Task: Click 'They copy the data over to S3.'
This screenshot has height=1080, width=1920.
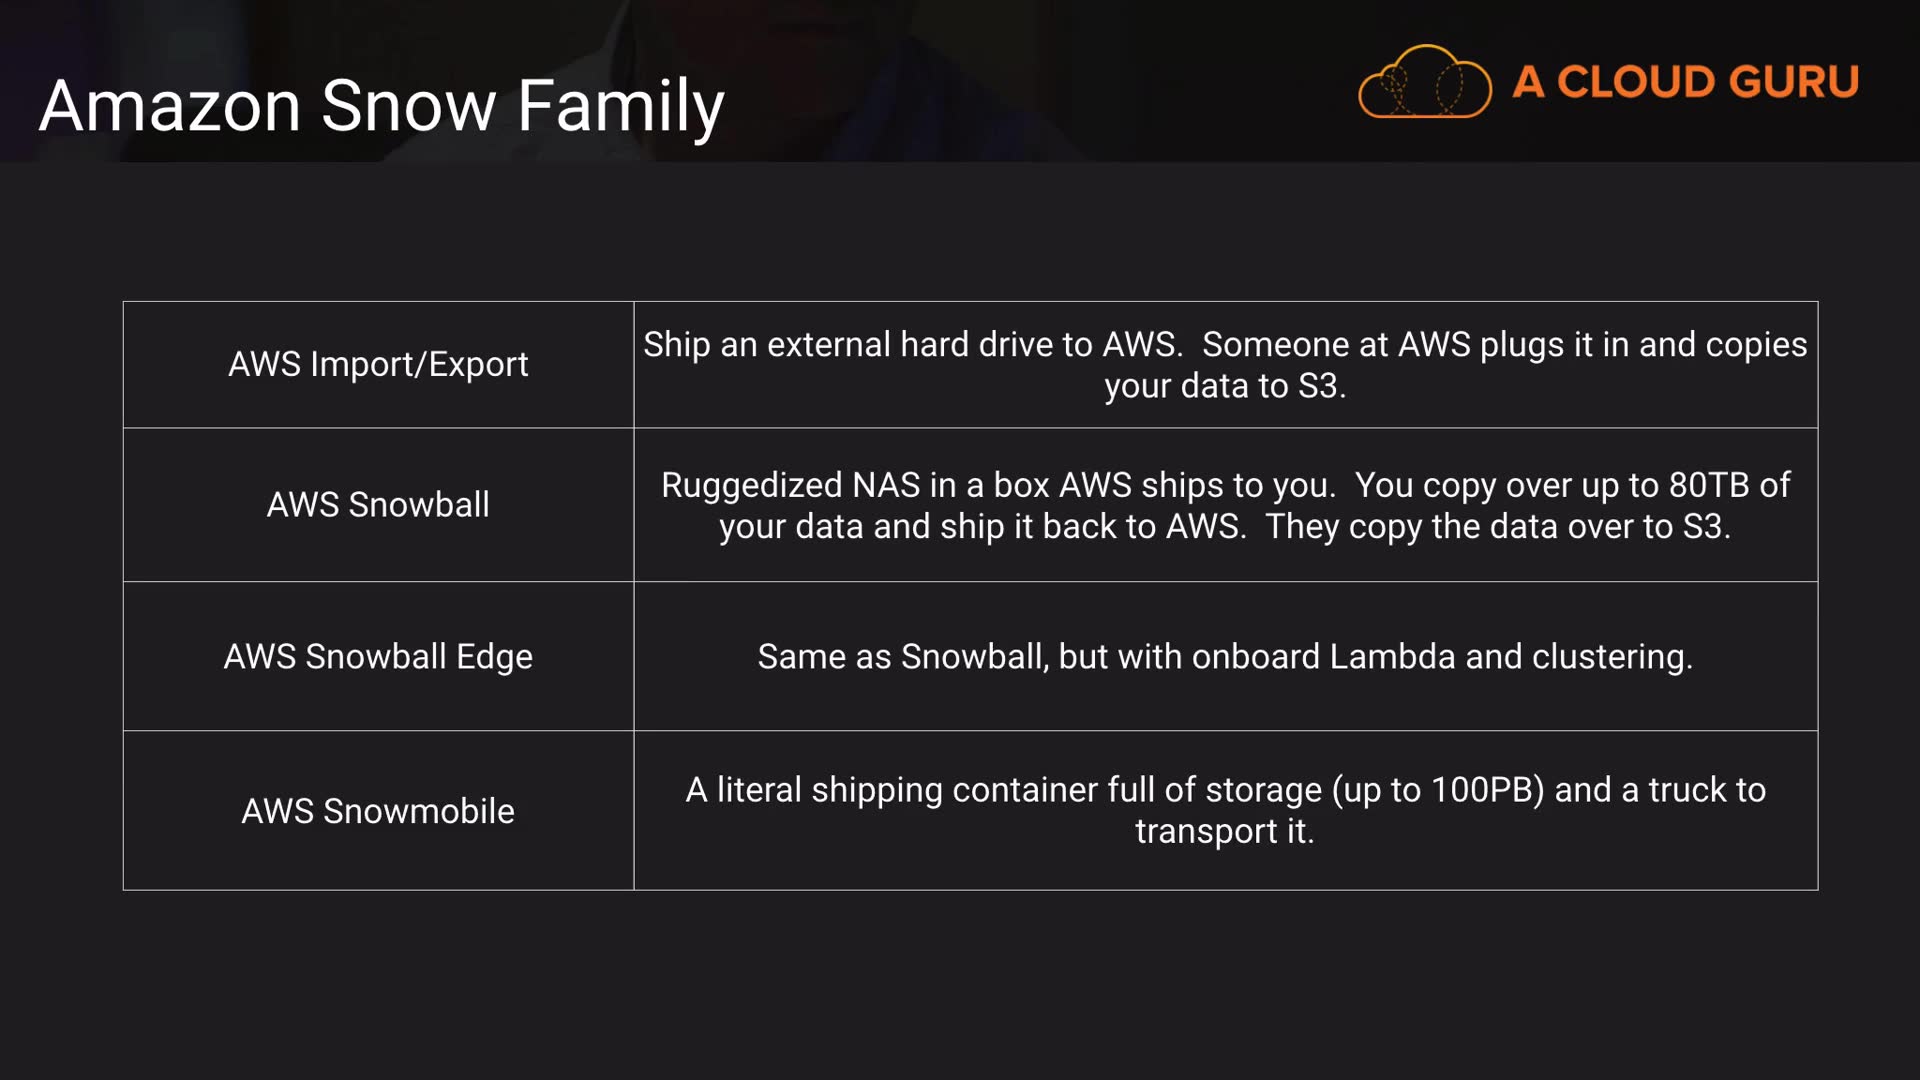Action: click(1497, 527)
